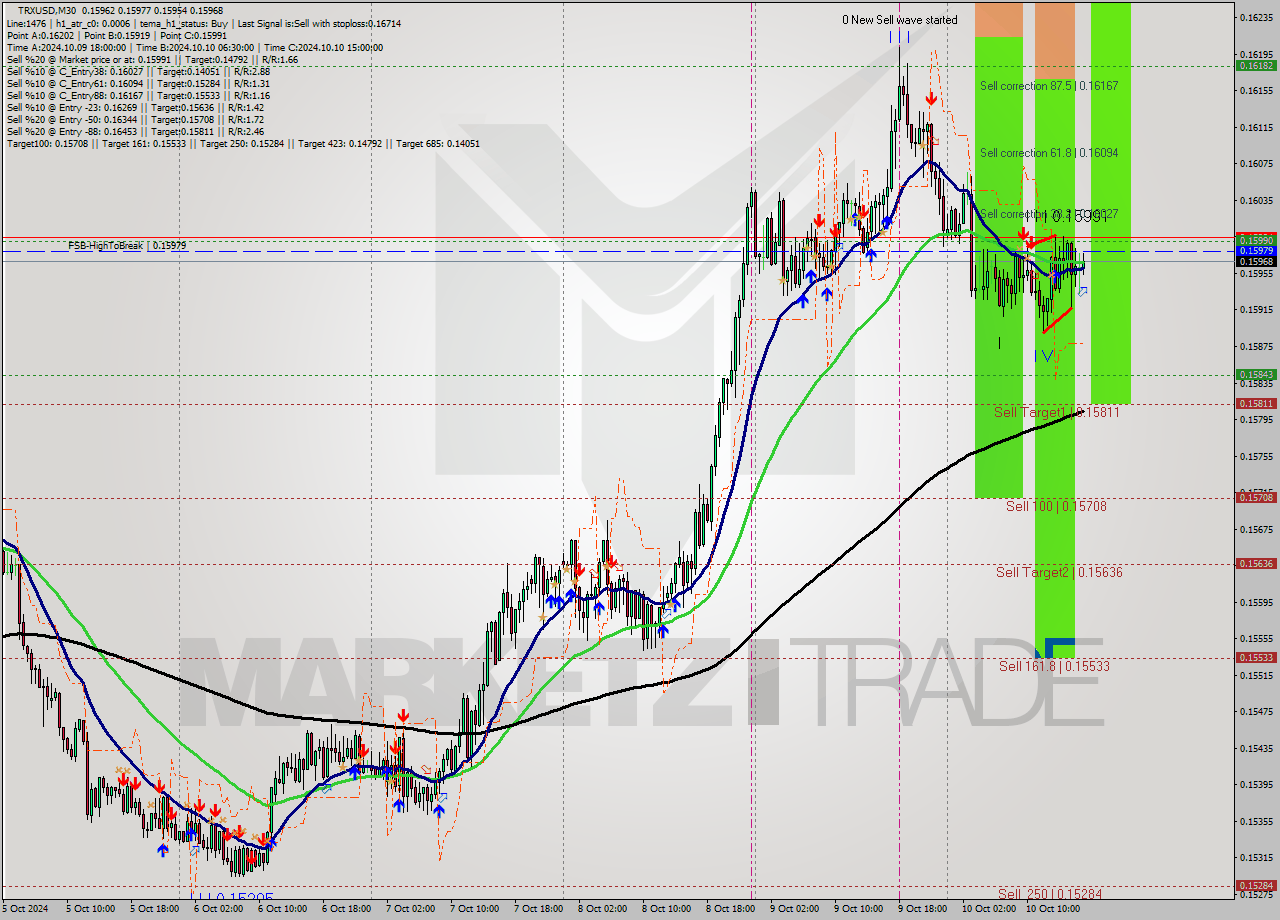The image size is (1280, 920).
Task: Click the 'Target100: 0.15708' targets summary line
Action: coord(243,143)
